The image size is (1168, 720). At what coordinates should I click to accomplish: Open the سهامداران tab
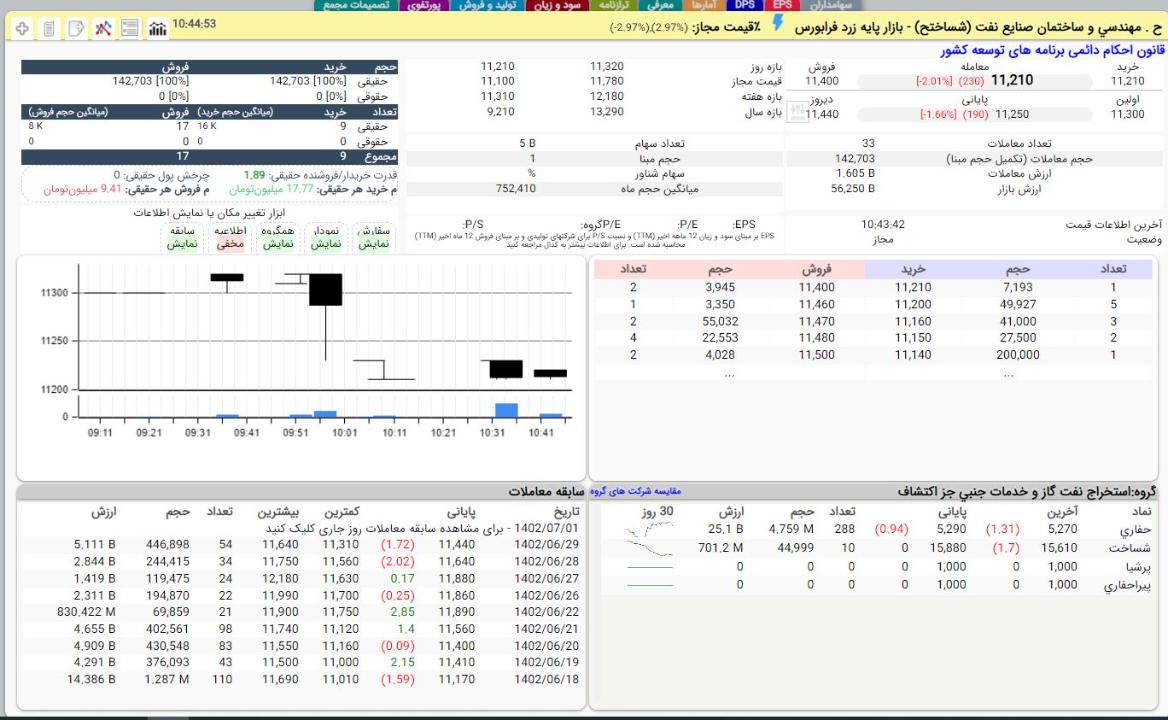click(836, 5)
